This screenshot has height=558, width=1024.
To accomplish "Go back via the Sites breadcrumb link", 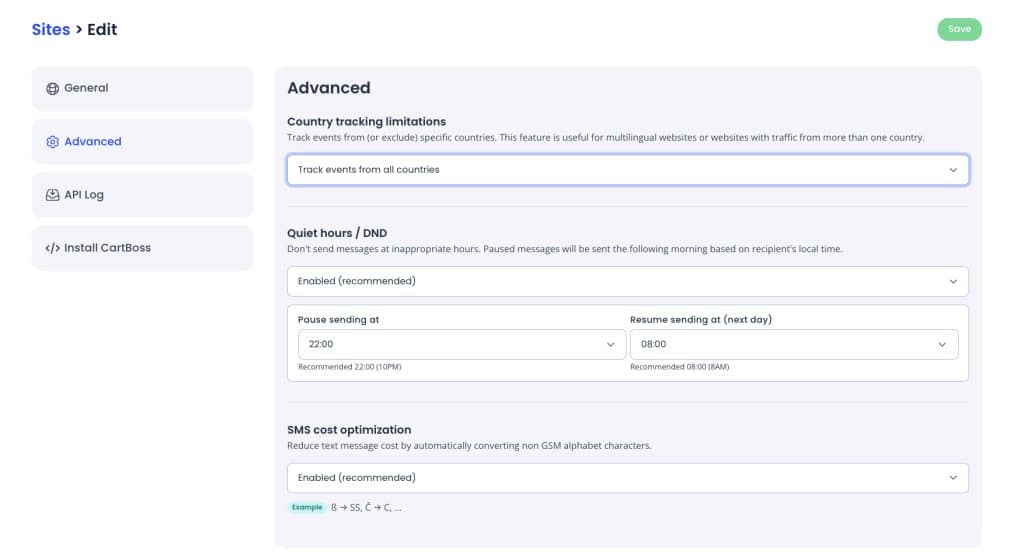I will 51,29.
